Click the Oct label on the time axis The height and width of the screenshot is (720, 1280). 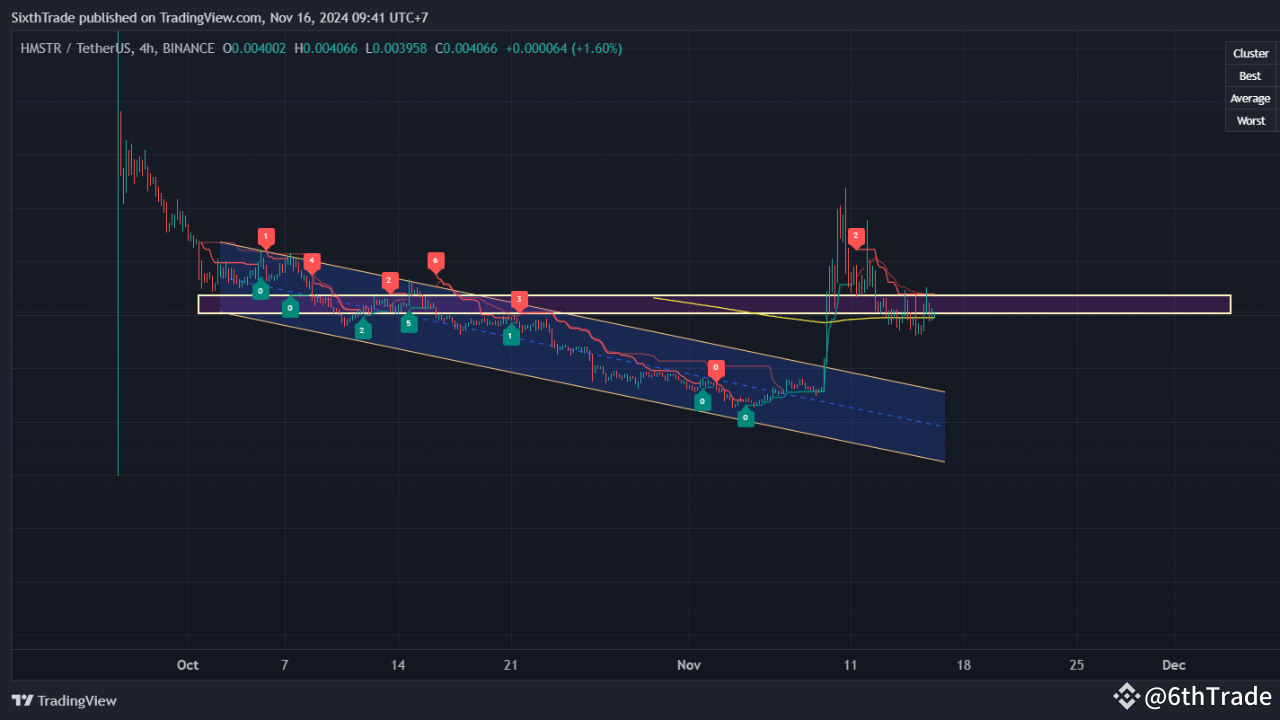pyautogui.click(x=187, y=665)
